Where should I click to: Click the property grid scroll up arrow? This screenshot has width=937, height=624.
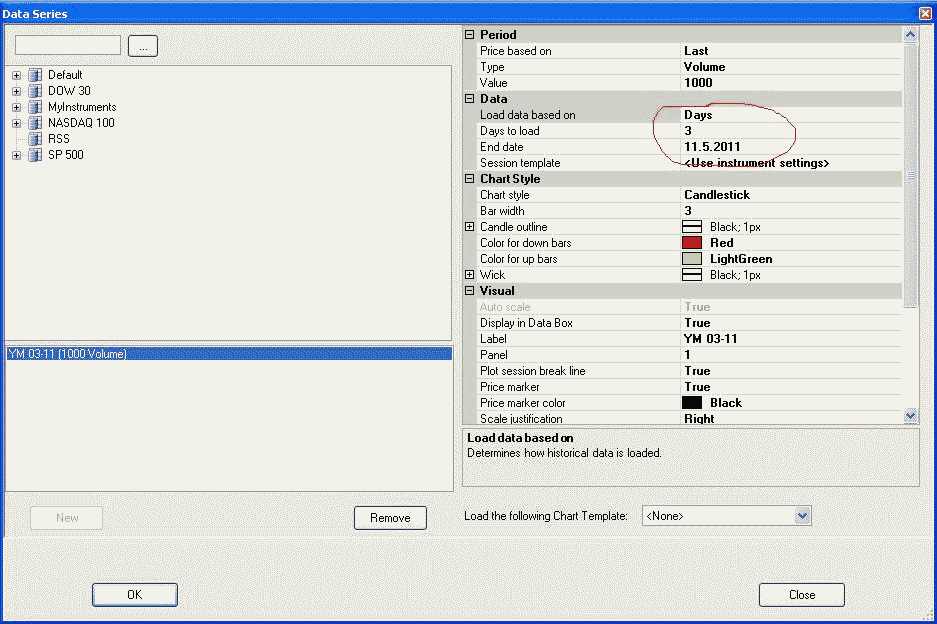910,35
